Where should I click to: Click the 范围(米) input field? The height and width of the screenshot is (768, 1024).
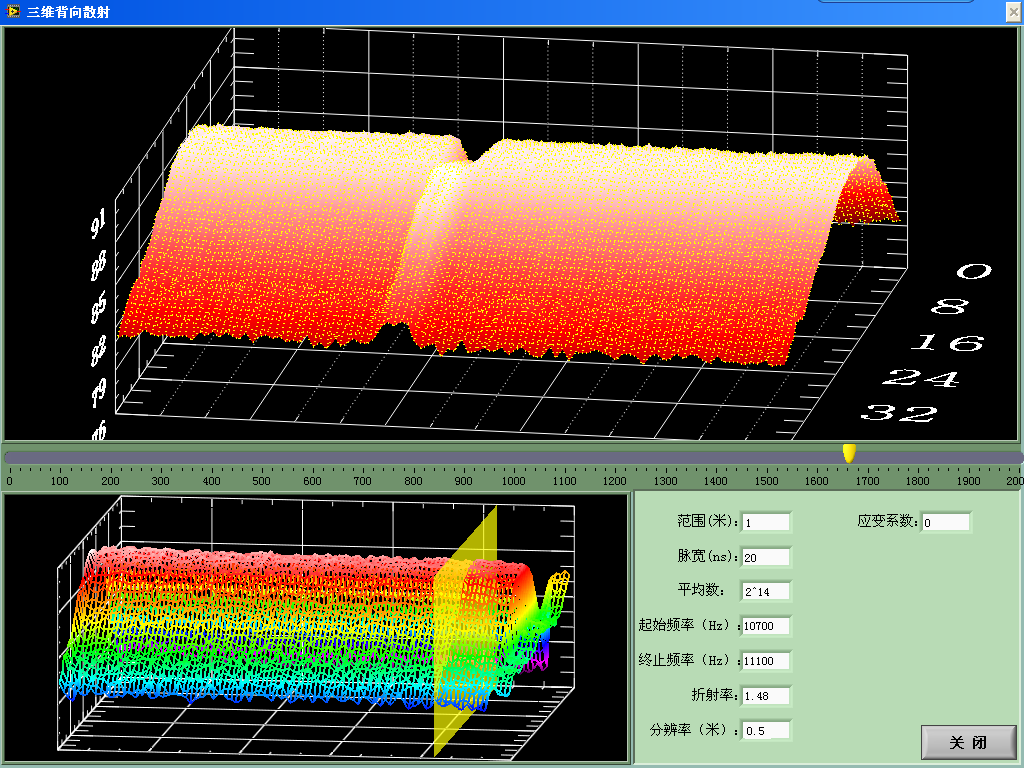coord(766,522)
